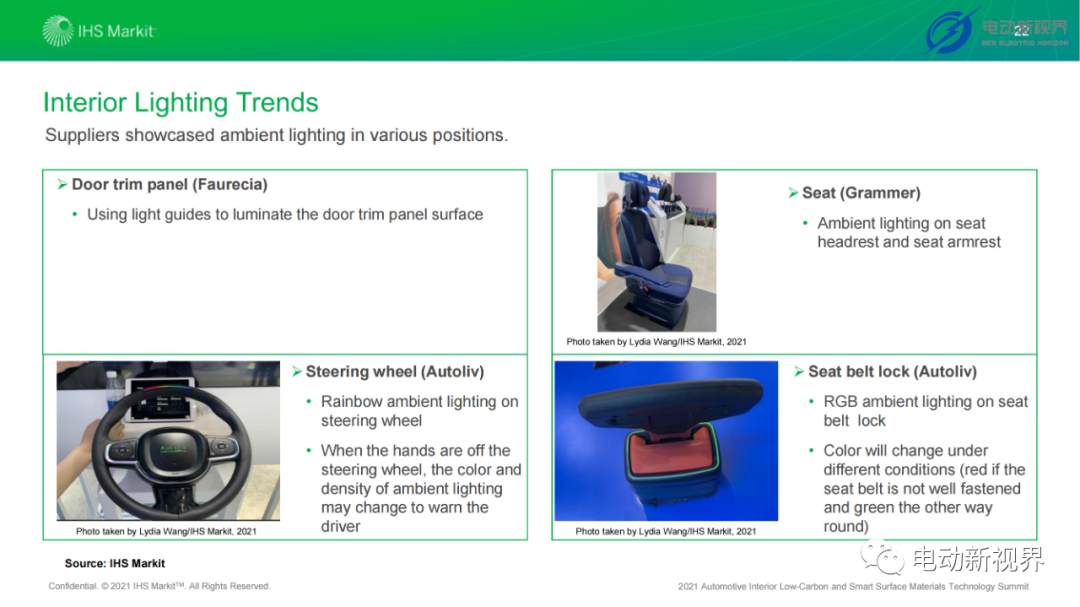The width and height of the screenshot is (1080, 607).
Task: Click the photo credit under the seat photo
Action: pos(656,342)
